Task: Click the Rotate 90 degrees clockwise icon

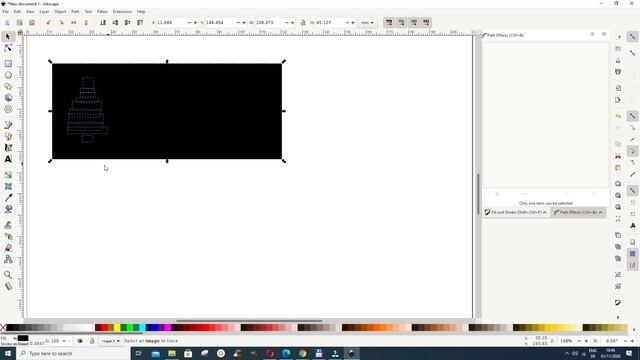Action: tap(61, 22)
